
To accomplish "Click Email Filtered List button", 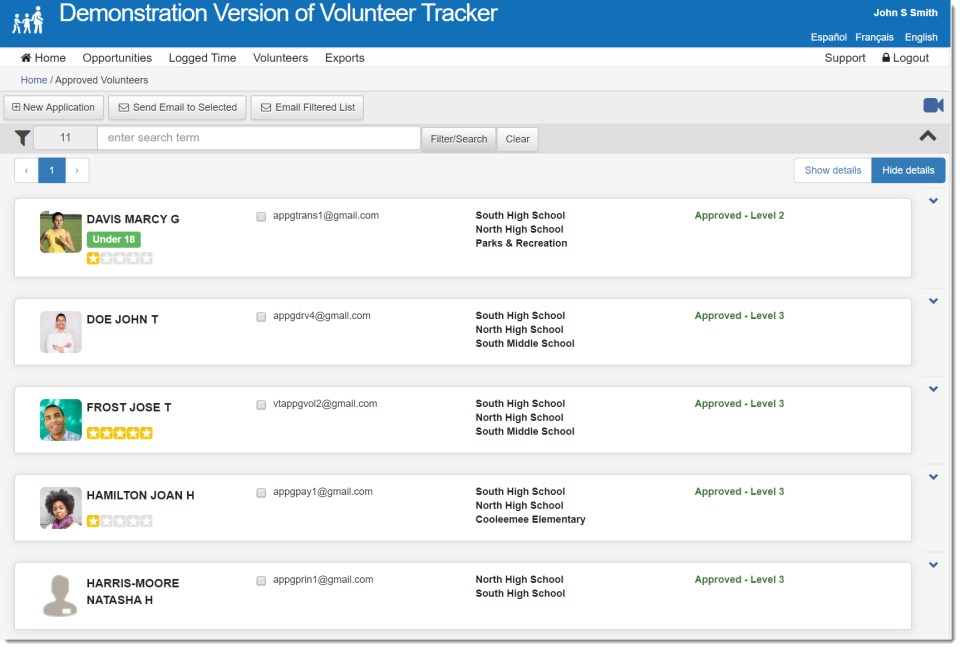I will pos(307,108).
